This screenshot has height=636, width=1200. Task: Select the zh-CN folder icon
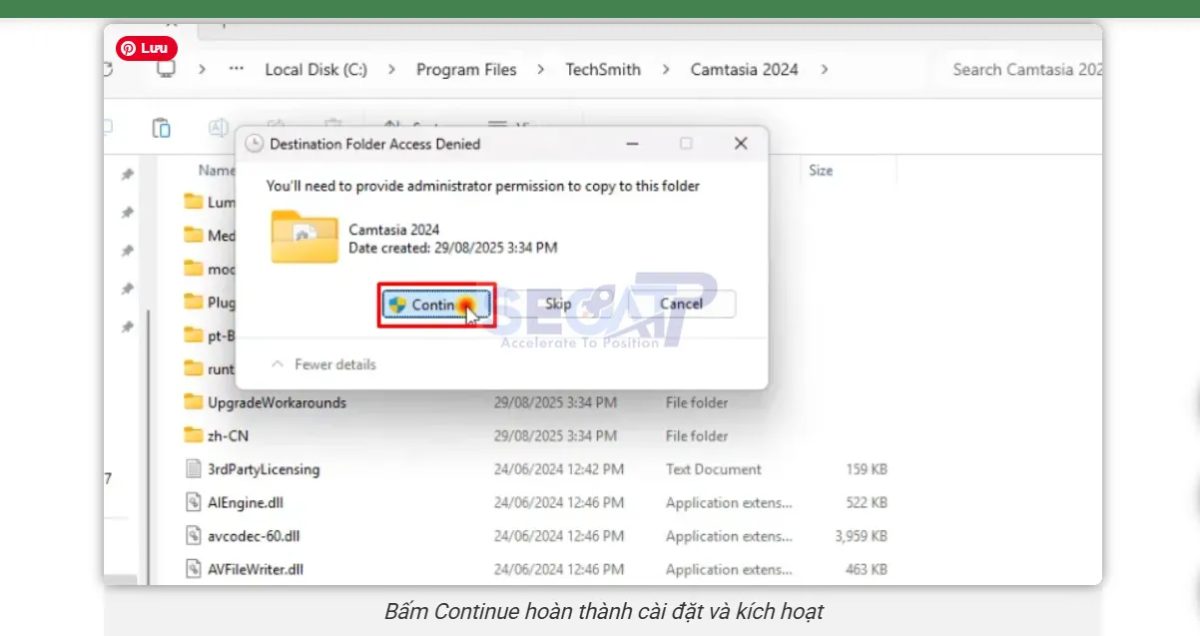tap(196, 435)
